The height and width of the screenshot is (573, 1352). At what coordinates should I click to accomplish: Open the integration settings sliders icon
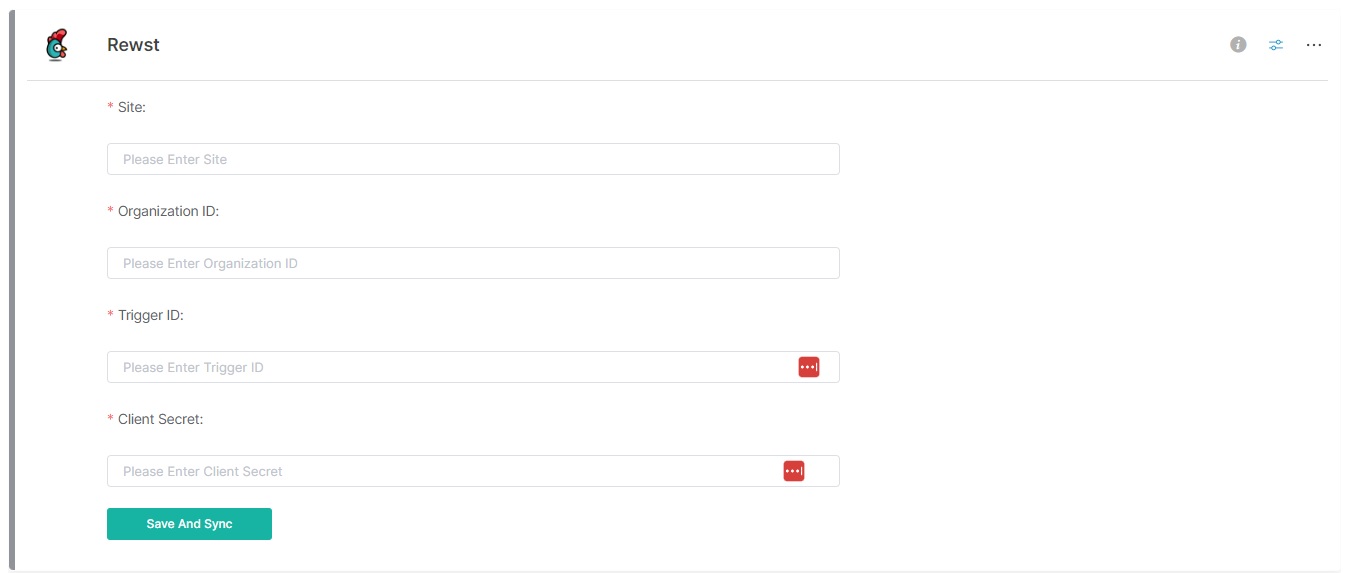pyautogui.click(x=1276, y=45)
